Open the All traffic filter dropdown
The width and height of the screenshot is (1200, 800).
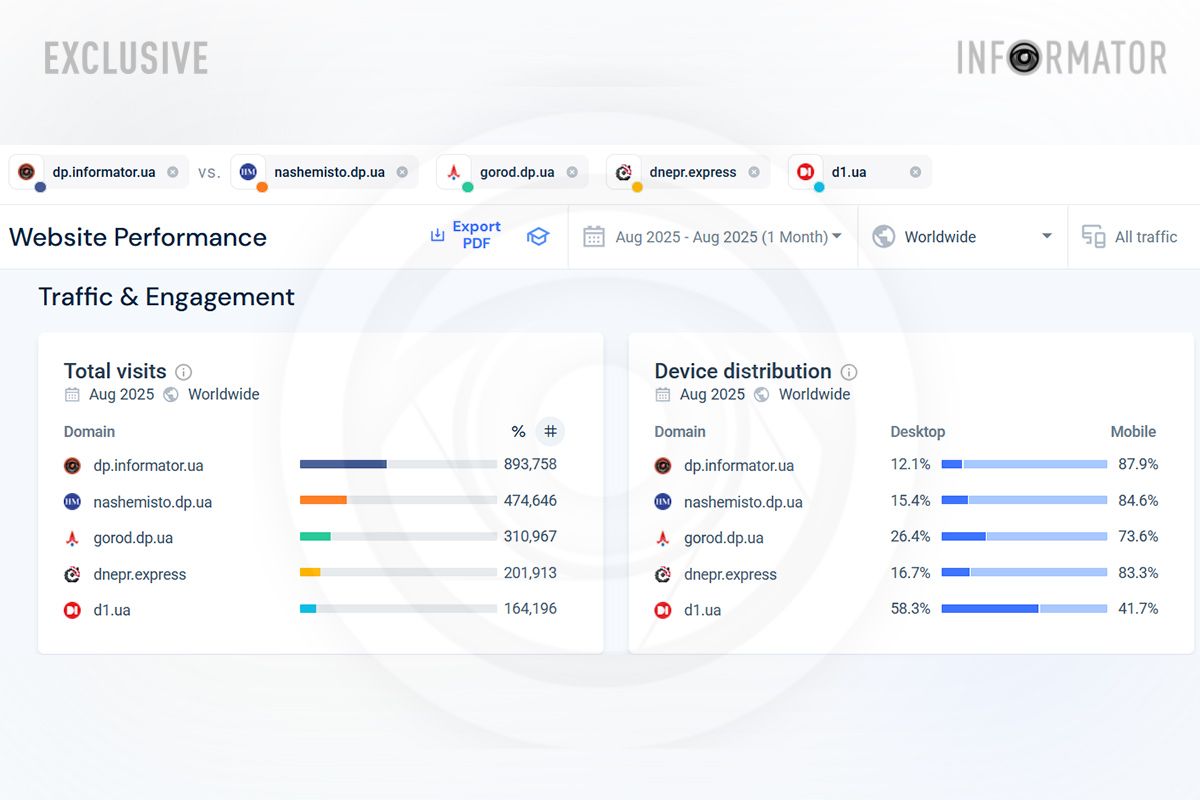pyautogui.click(x=1131, y=237)
